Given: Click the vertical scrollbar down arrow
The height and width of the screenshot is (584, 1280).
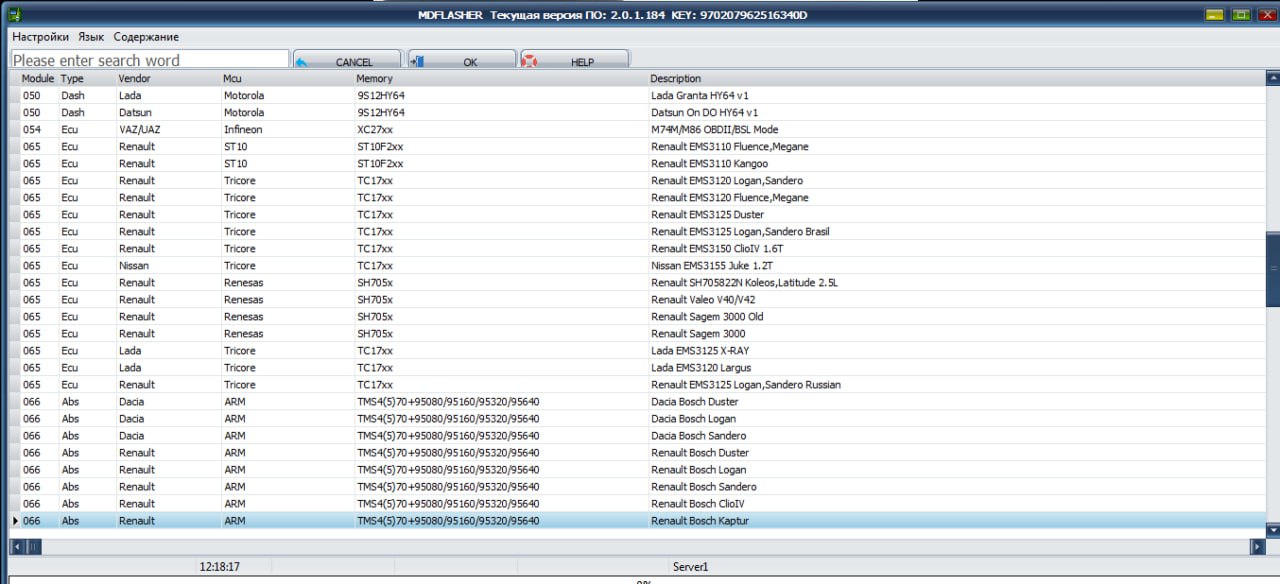Looking at the screenshot, I should pyautogui.click(x=1272, y=529).
